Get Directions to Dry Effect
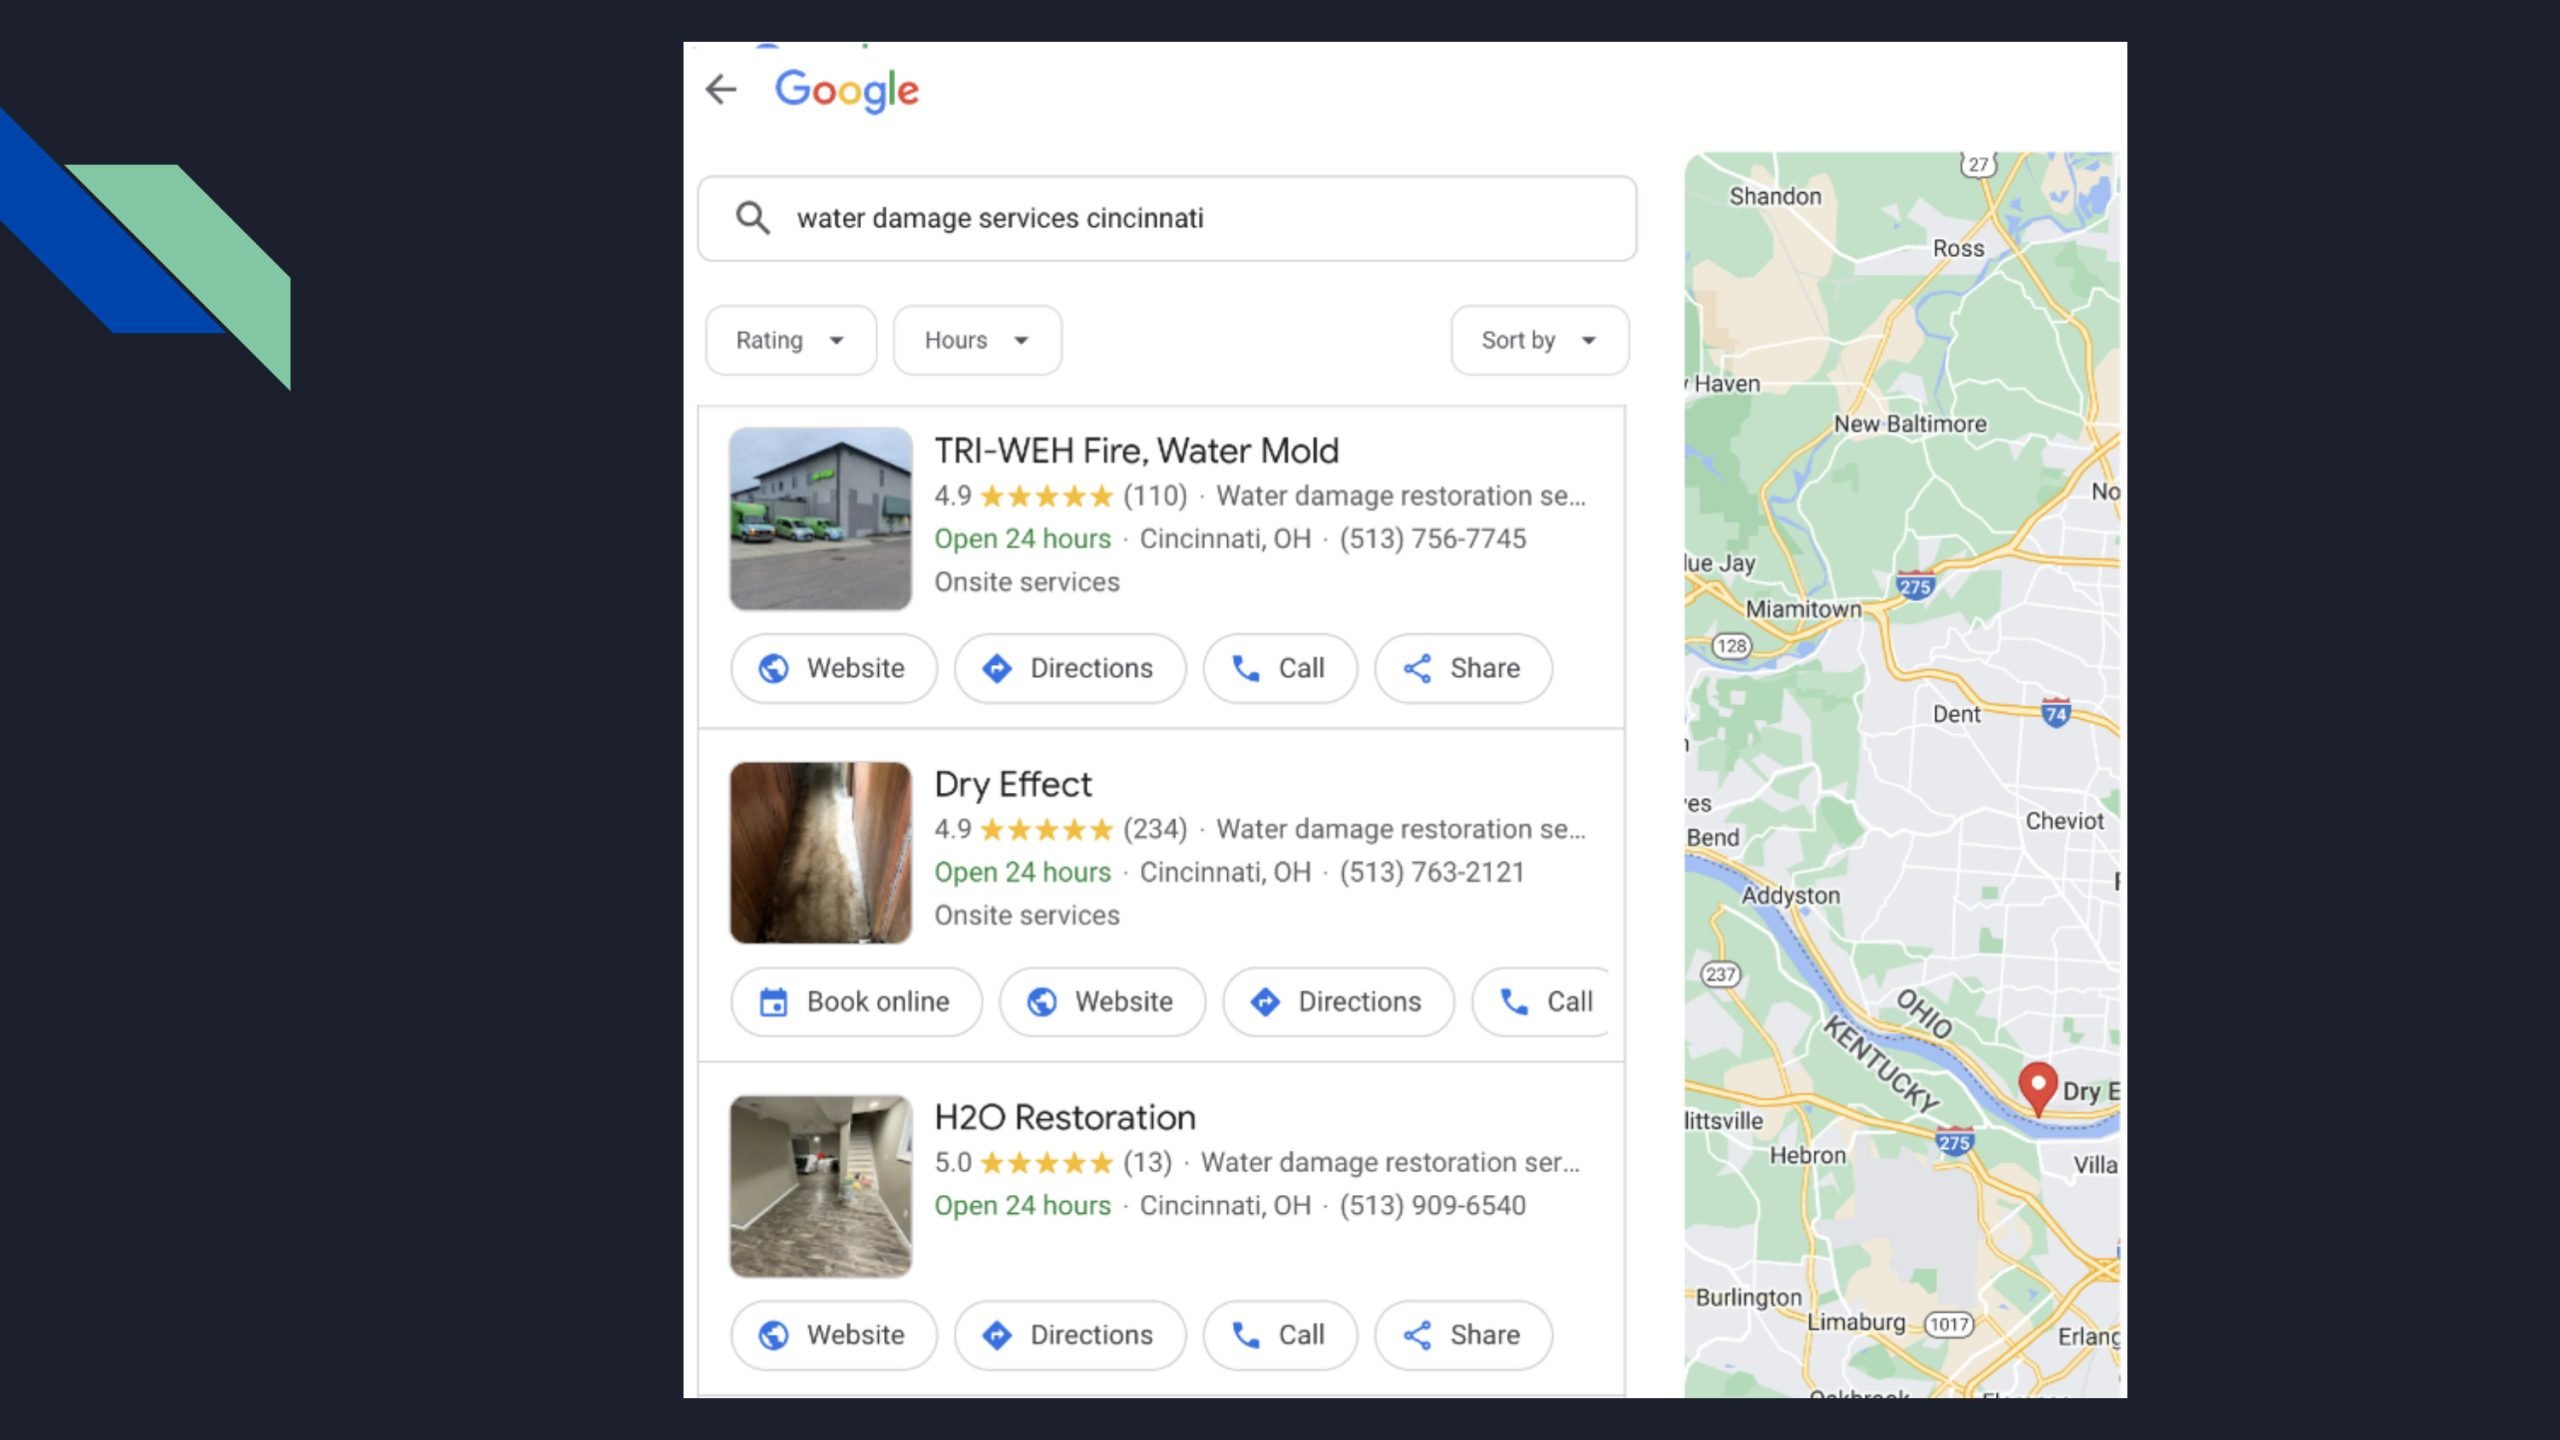Image resolution: width=2560 pixels, height=1440 pixels. point(1337,1001)
